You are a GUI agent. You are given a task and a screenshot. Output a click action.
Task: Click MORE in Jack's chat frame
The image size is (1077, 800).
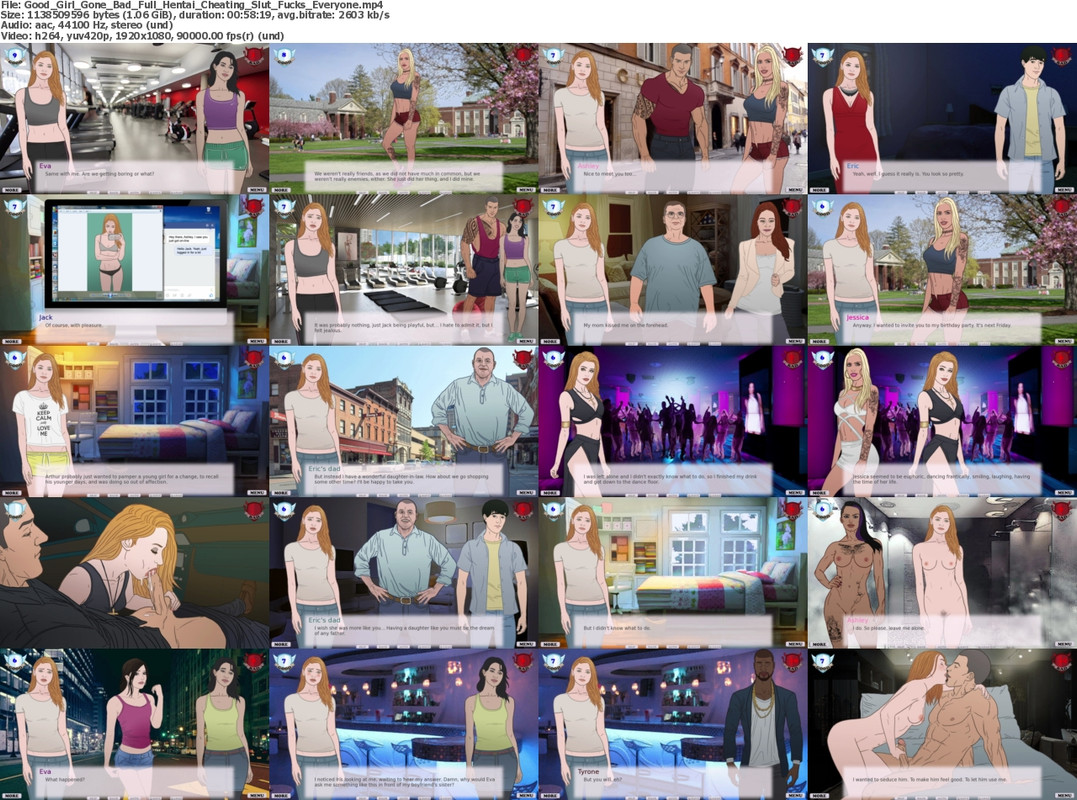point(12,341)
